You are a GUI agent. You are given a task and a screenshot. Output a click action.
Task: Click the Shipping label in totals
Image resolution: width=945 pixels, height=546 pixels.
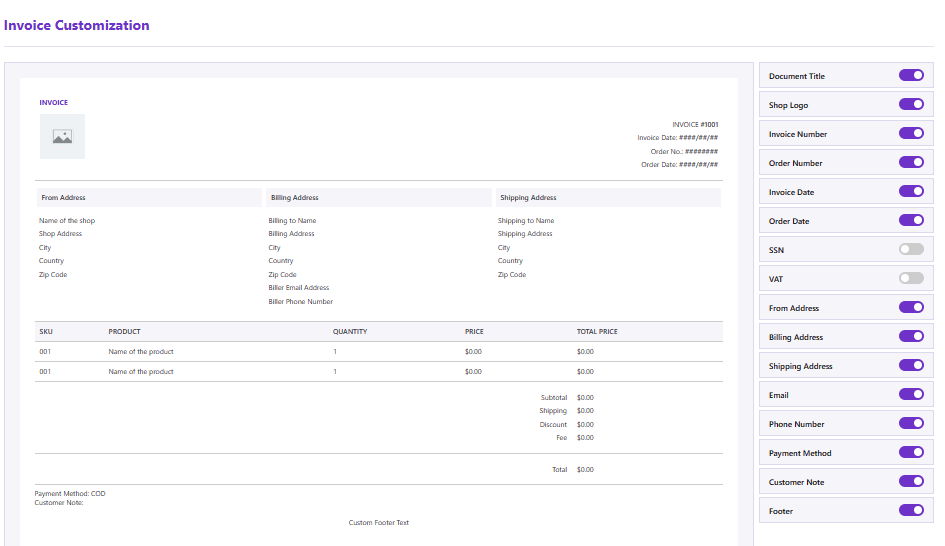(x=553, y=411)
